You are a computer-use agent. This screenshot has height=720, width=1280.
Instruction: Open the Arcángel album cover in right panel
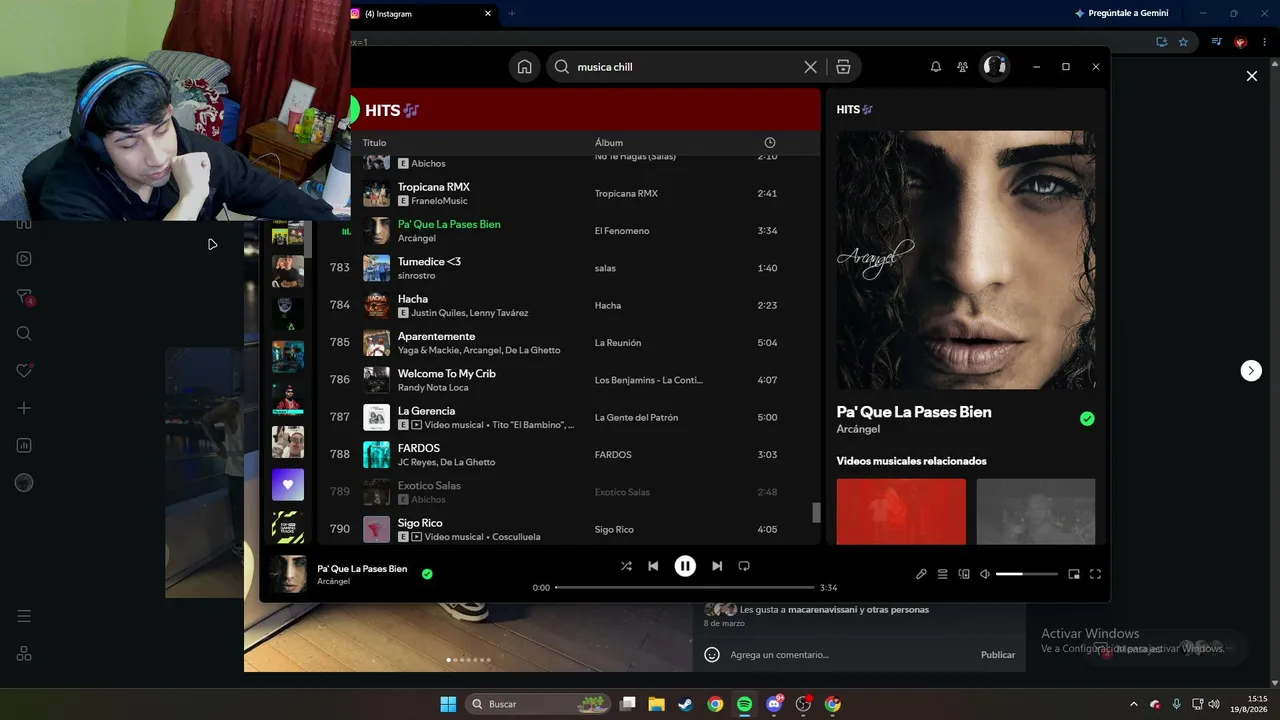pyautogui.click(x=966, y=260)
